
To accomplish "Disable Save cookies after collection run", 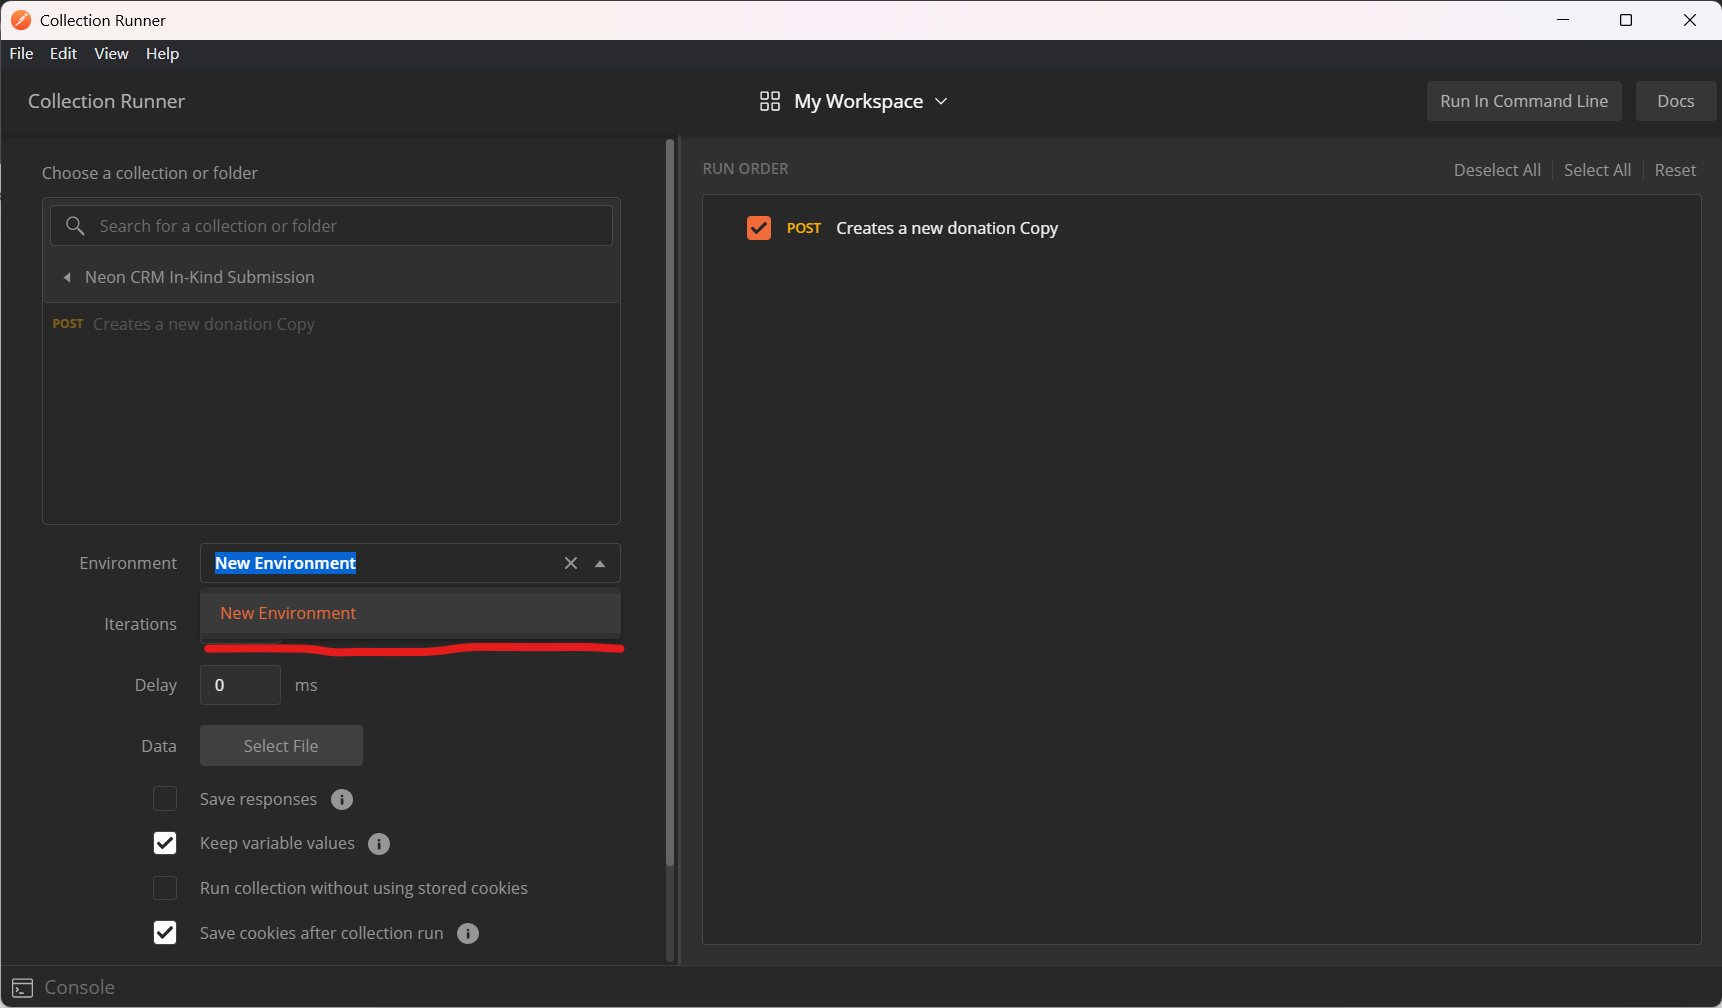I will coord(165,933).
